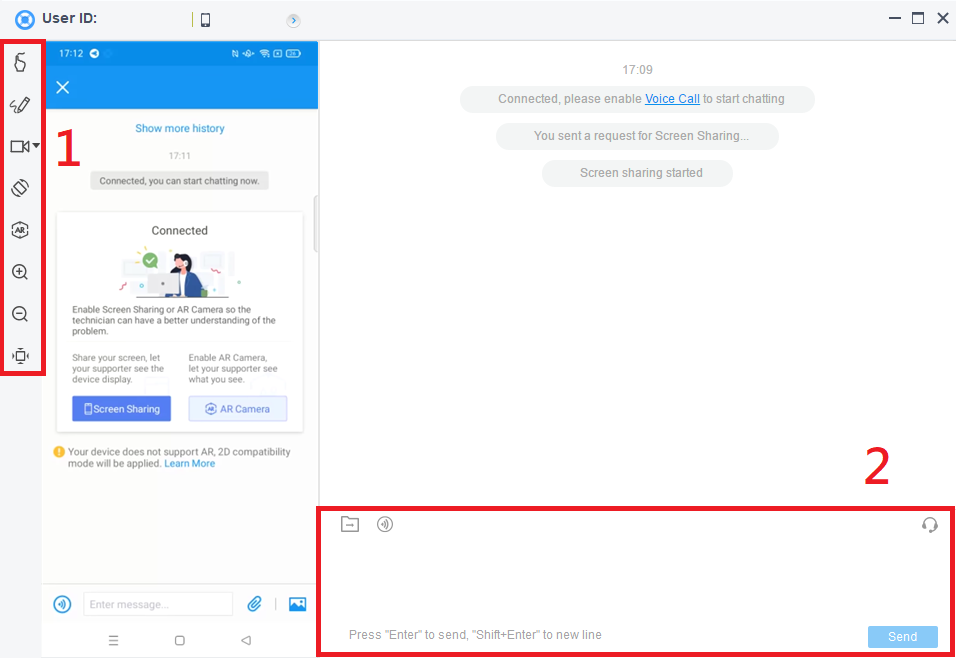Image resolution: width=956 pixels, height=658 pixels.
Task: Click the Send button
Action: pyautogui.click(x=902, y=637)
